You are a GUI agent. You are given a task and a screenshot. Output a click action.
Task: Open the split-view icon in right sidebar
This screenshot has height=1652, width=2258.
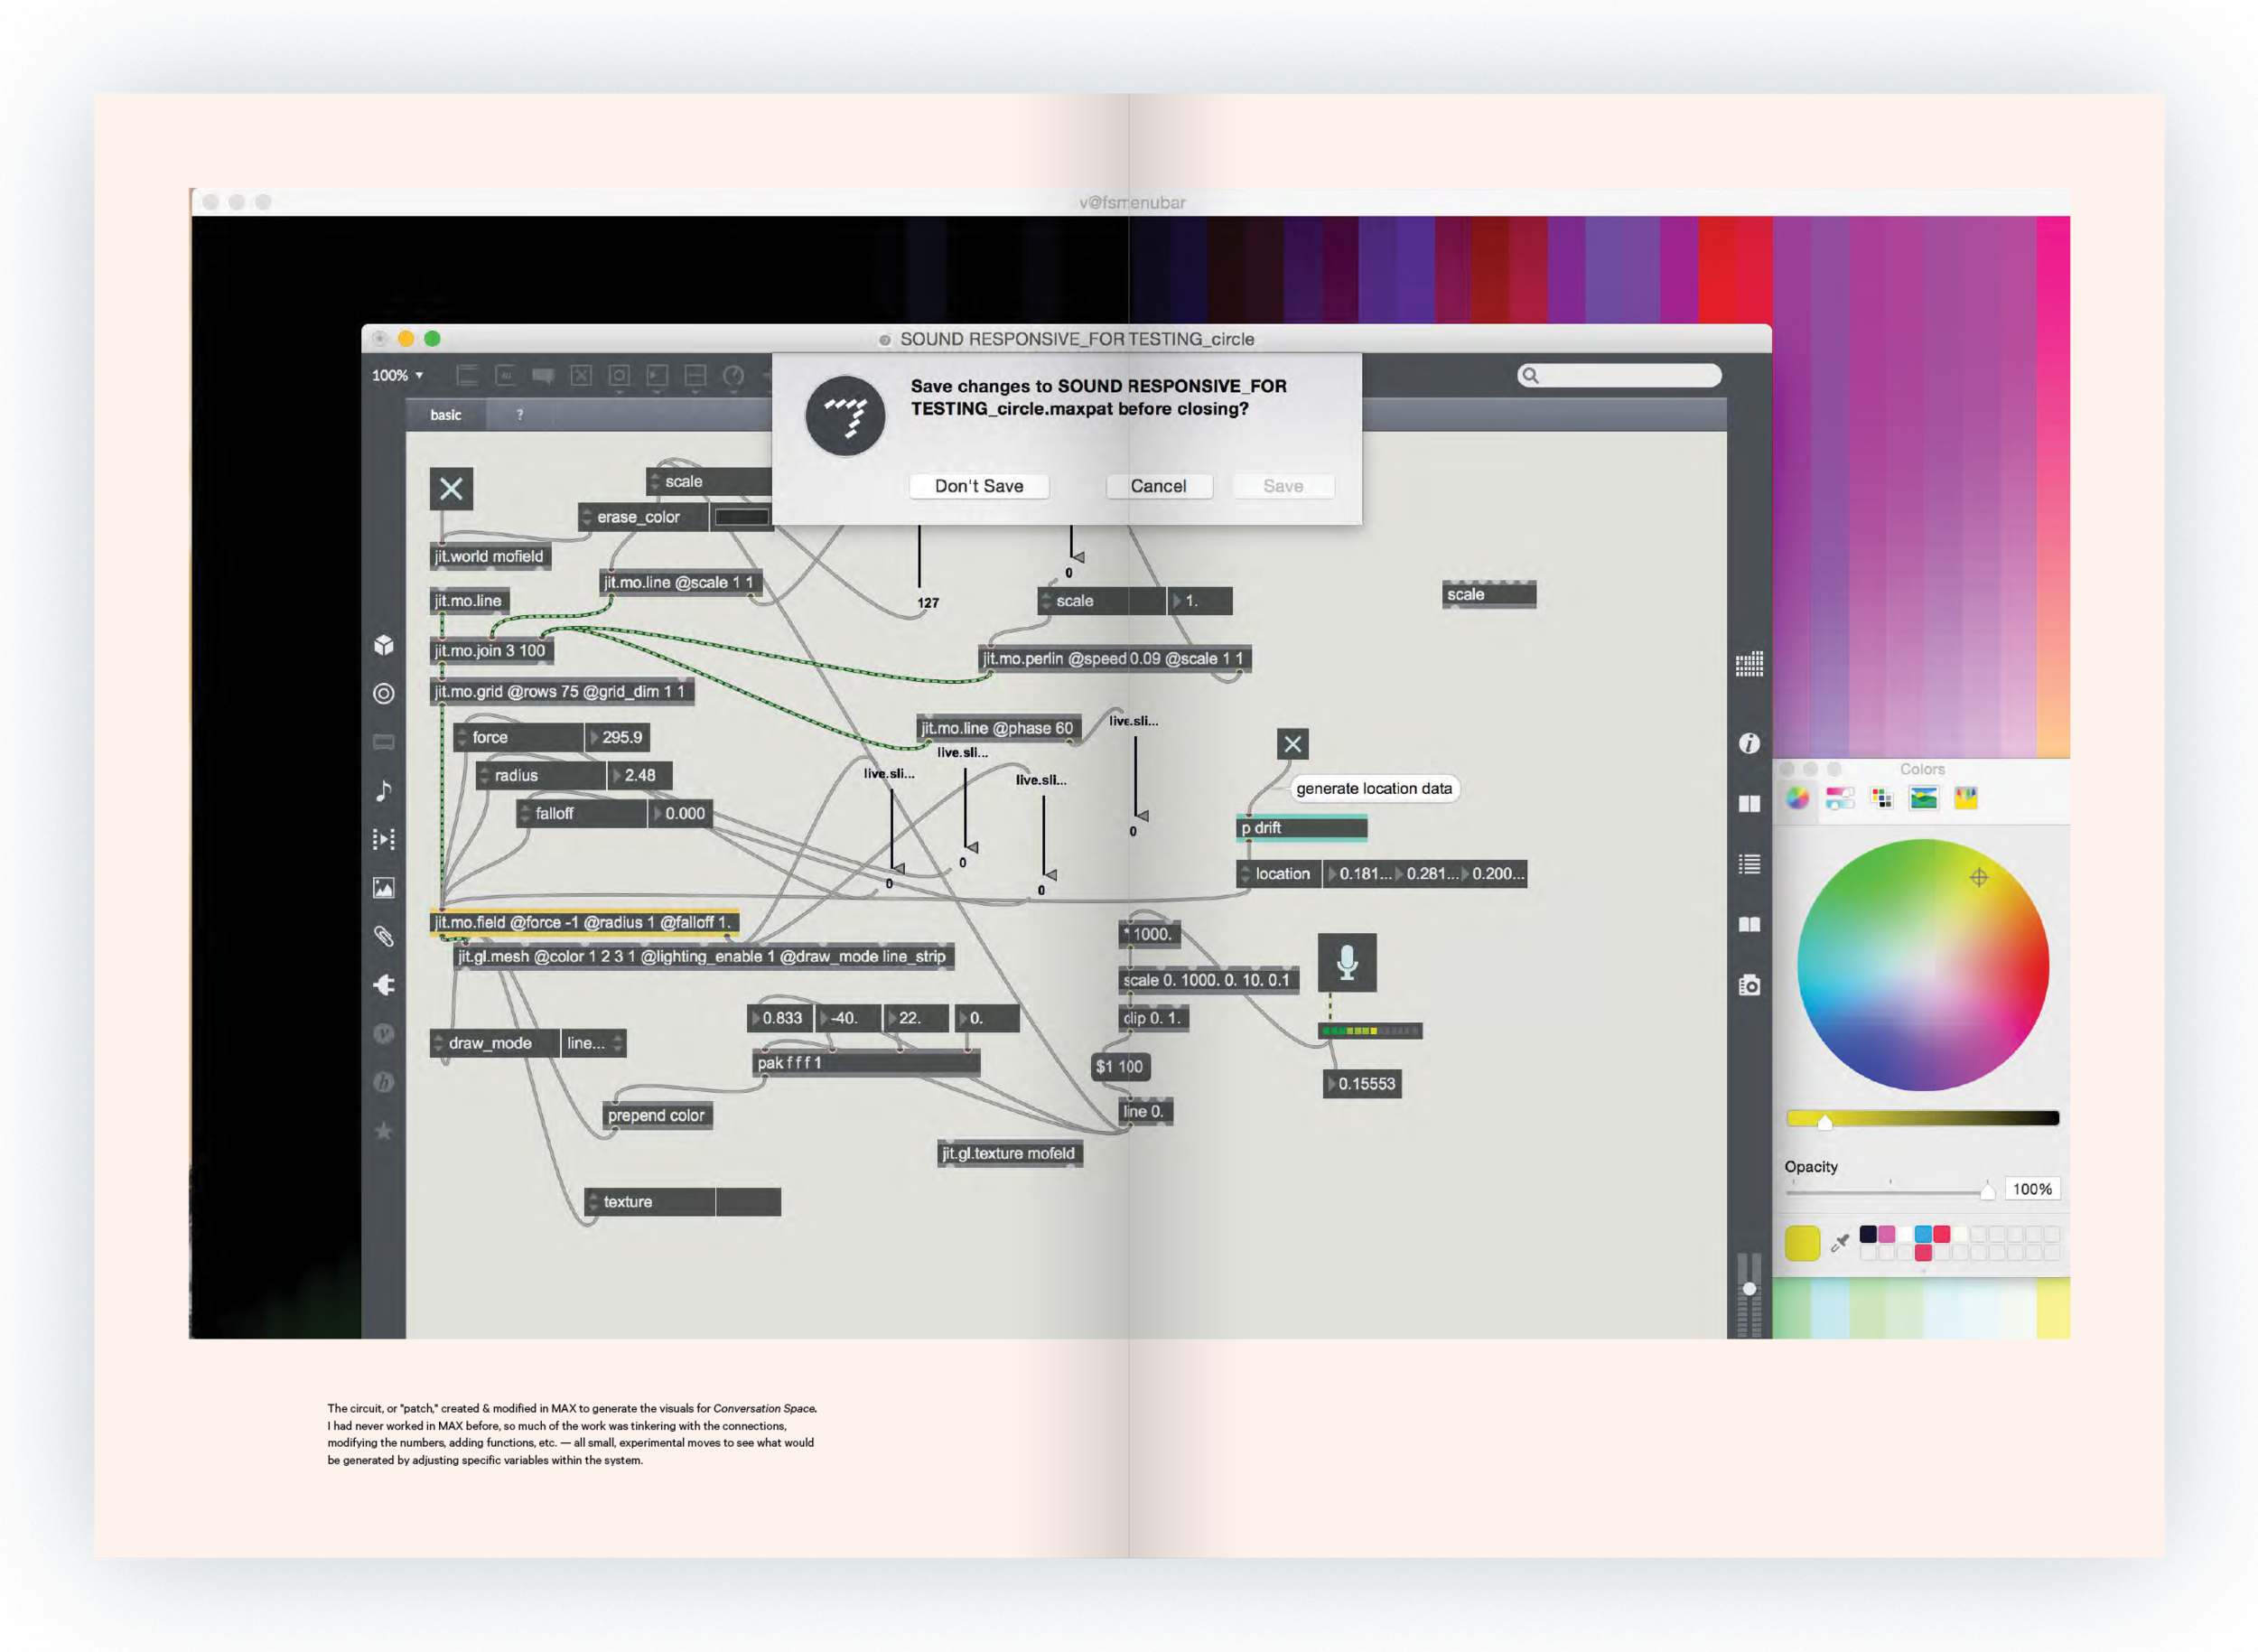click(1749, 804)
